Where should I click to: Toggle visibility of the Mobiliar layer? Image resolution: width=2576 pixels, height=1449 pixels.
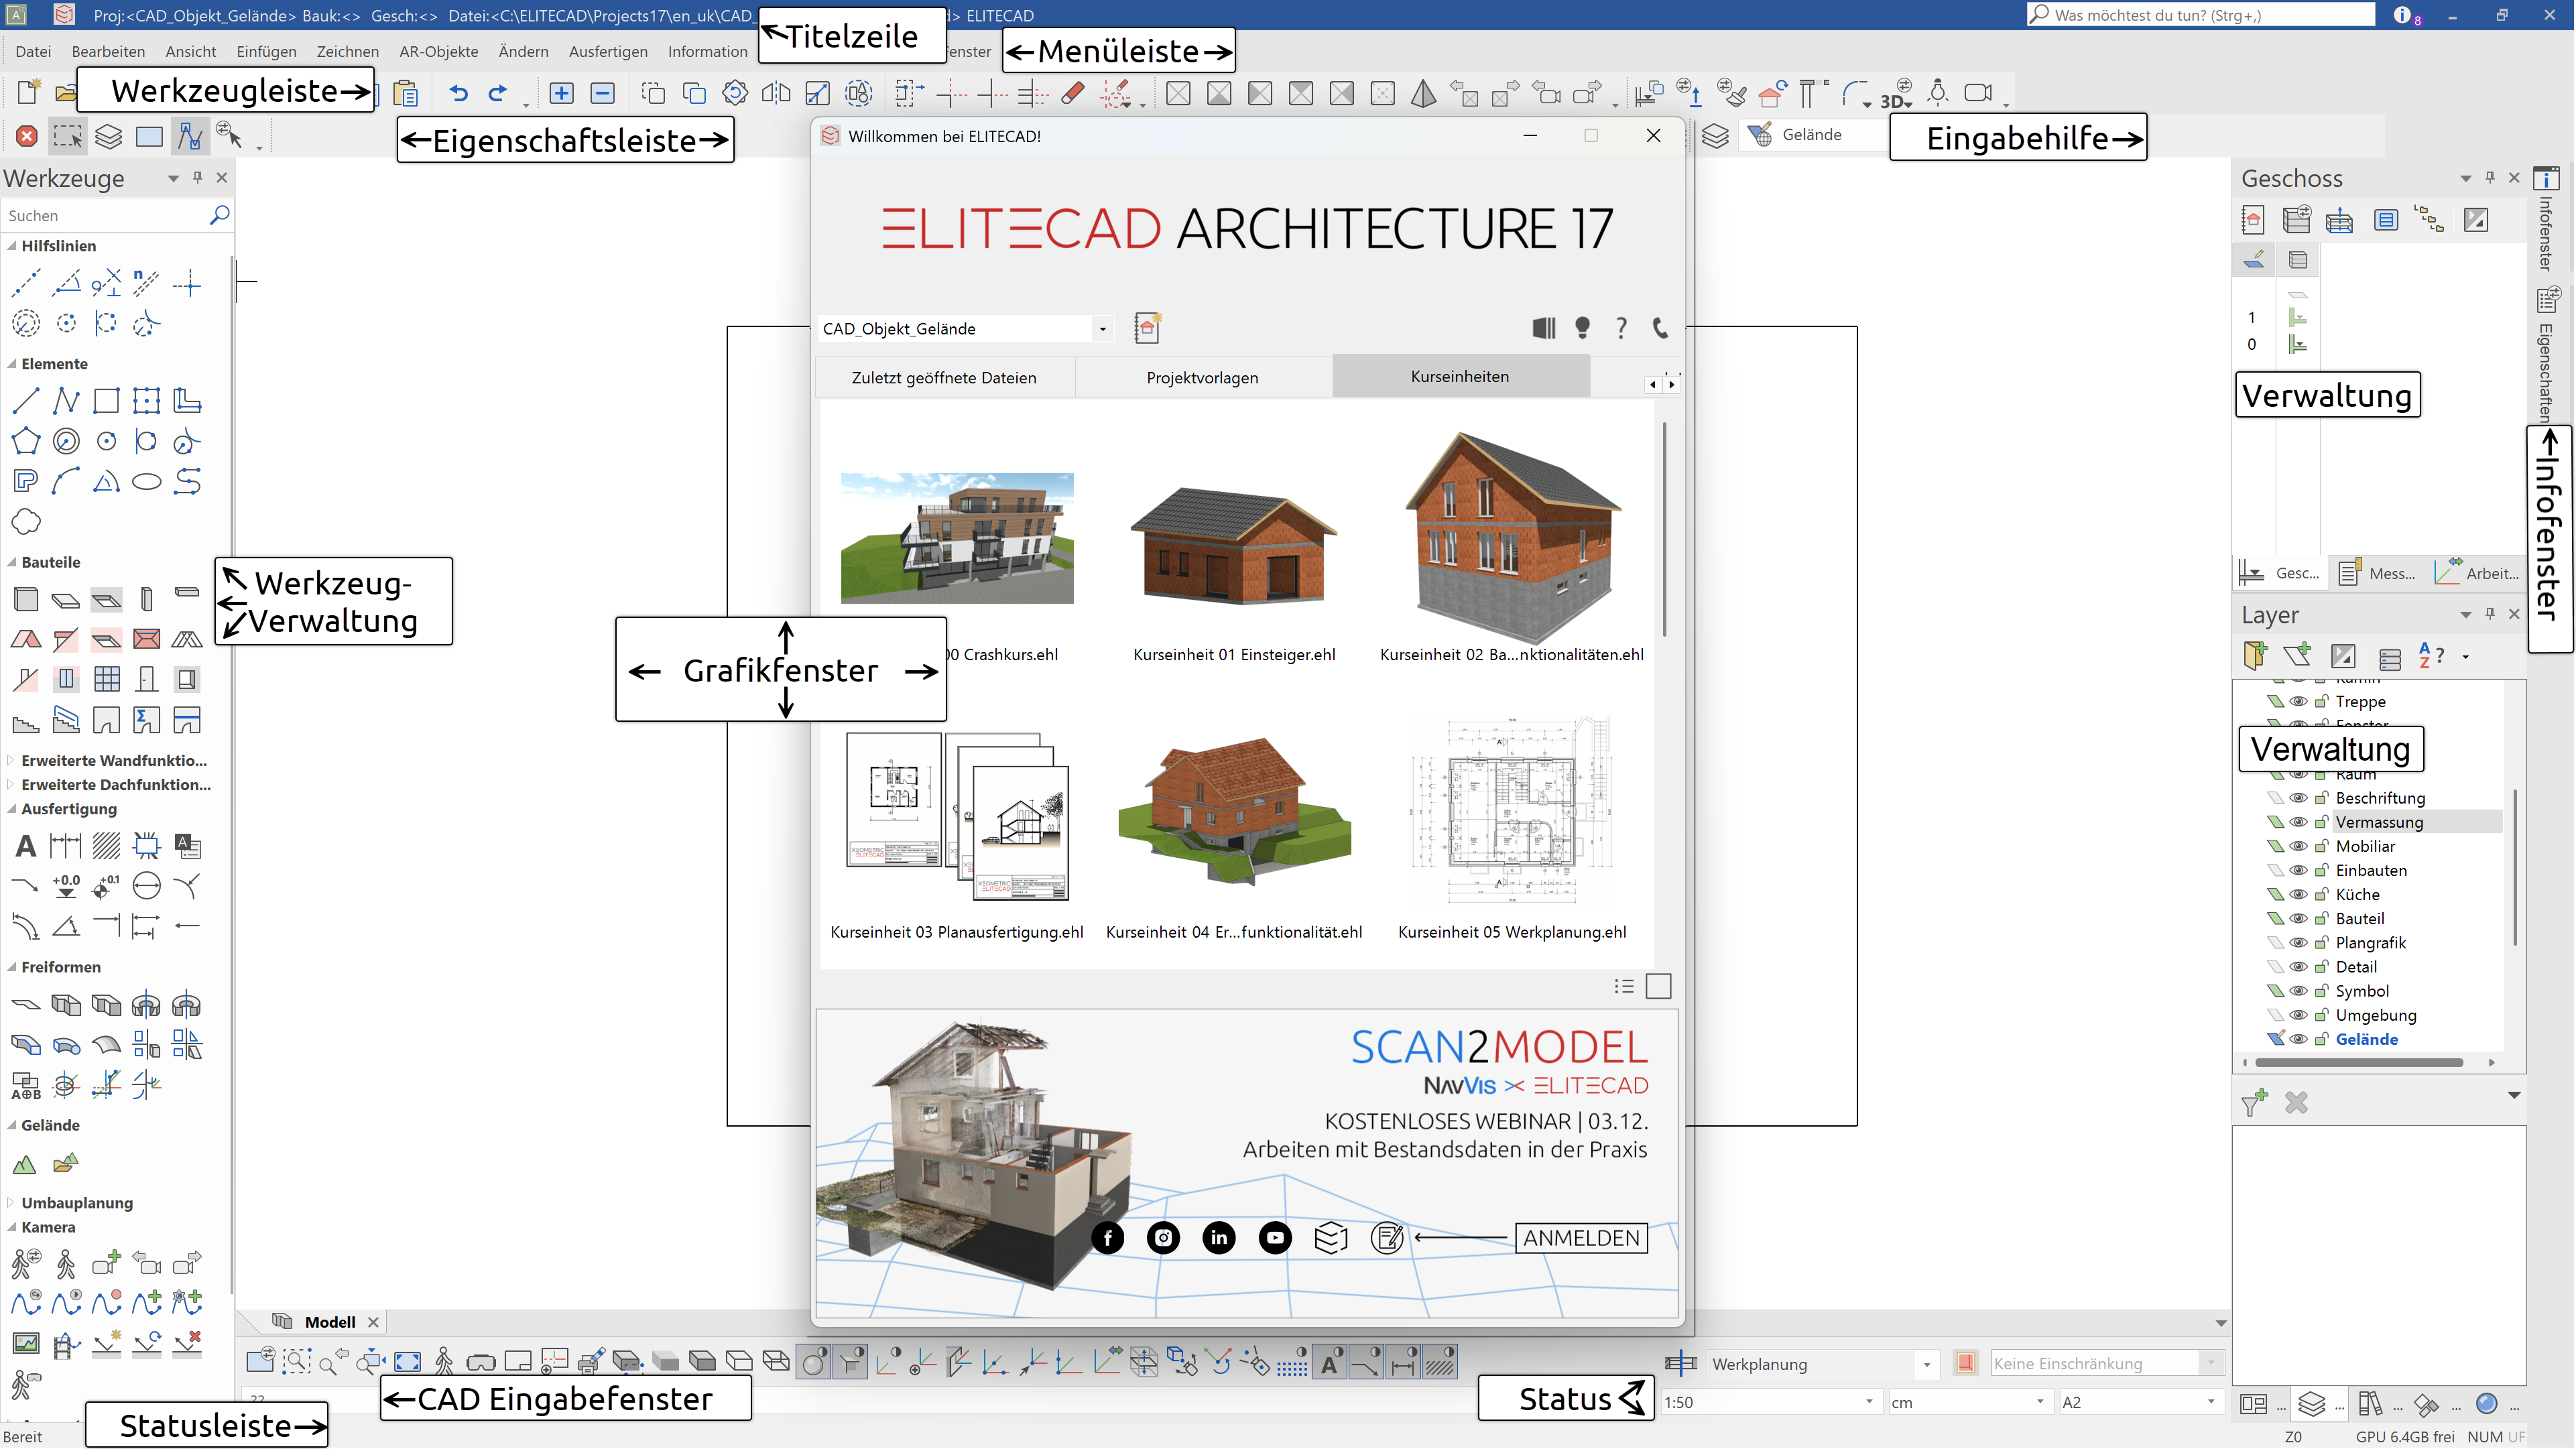coord(2299,846)
